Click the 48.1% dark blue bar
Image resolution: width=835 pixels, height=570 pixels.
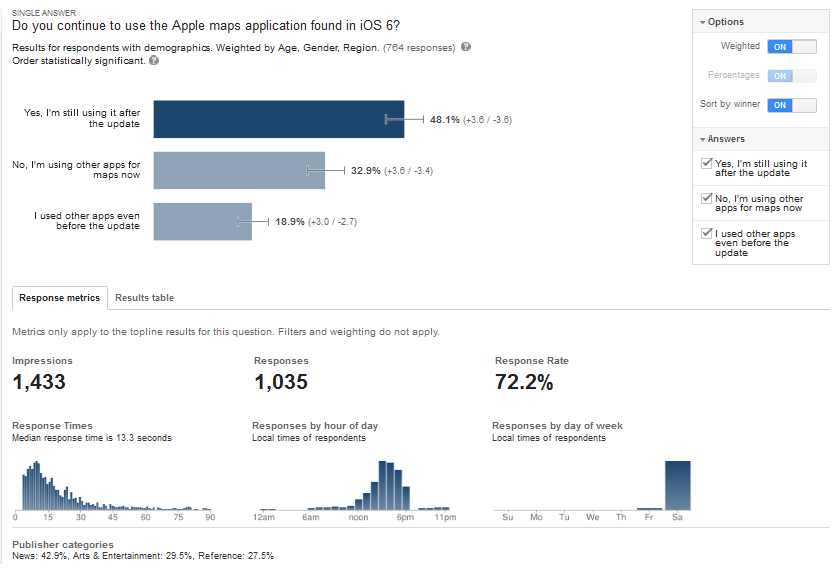(x=279, y=119)
